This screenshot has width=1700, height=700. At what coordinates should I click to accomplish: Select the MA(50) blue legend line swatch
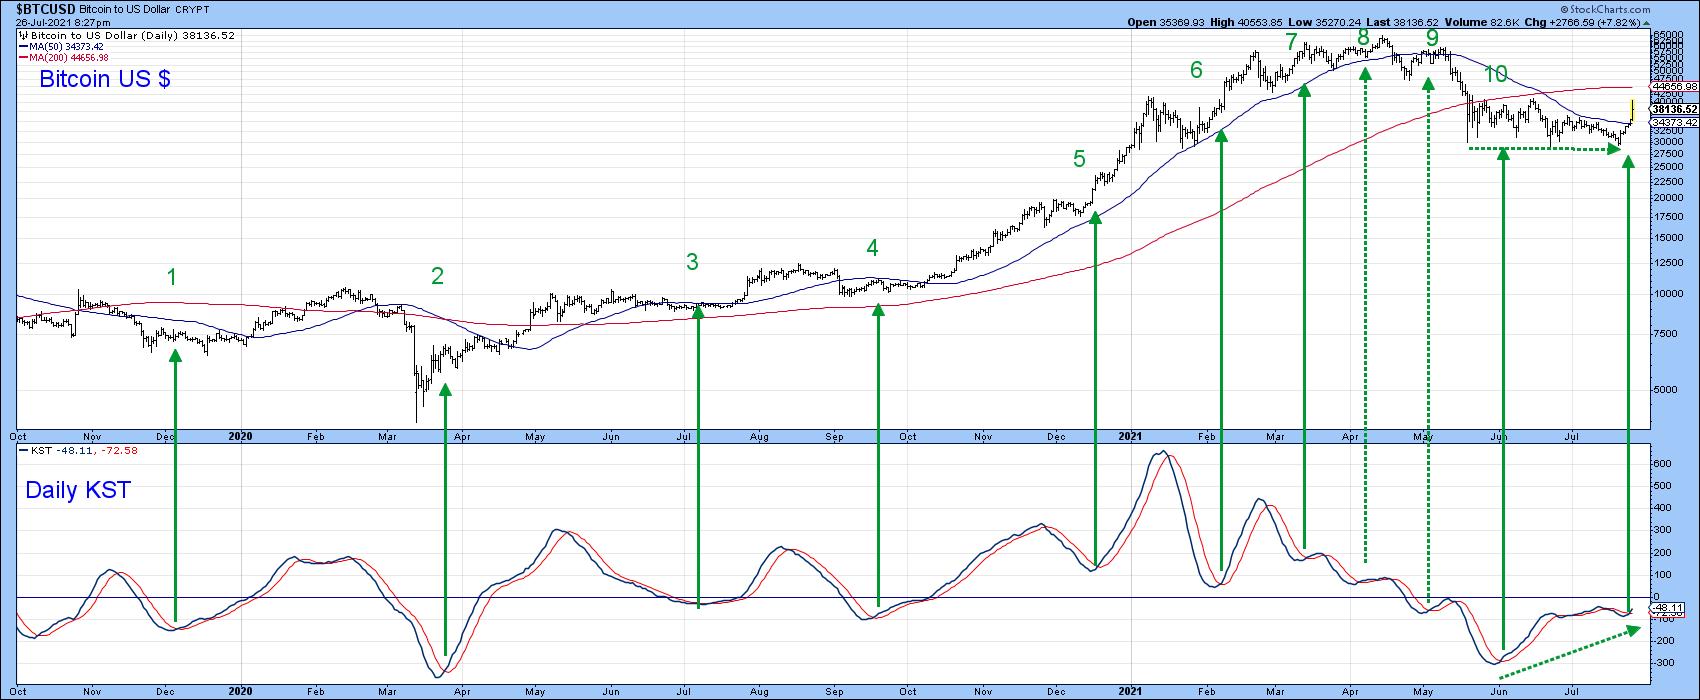click(22, 47)
